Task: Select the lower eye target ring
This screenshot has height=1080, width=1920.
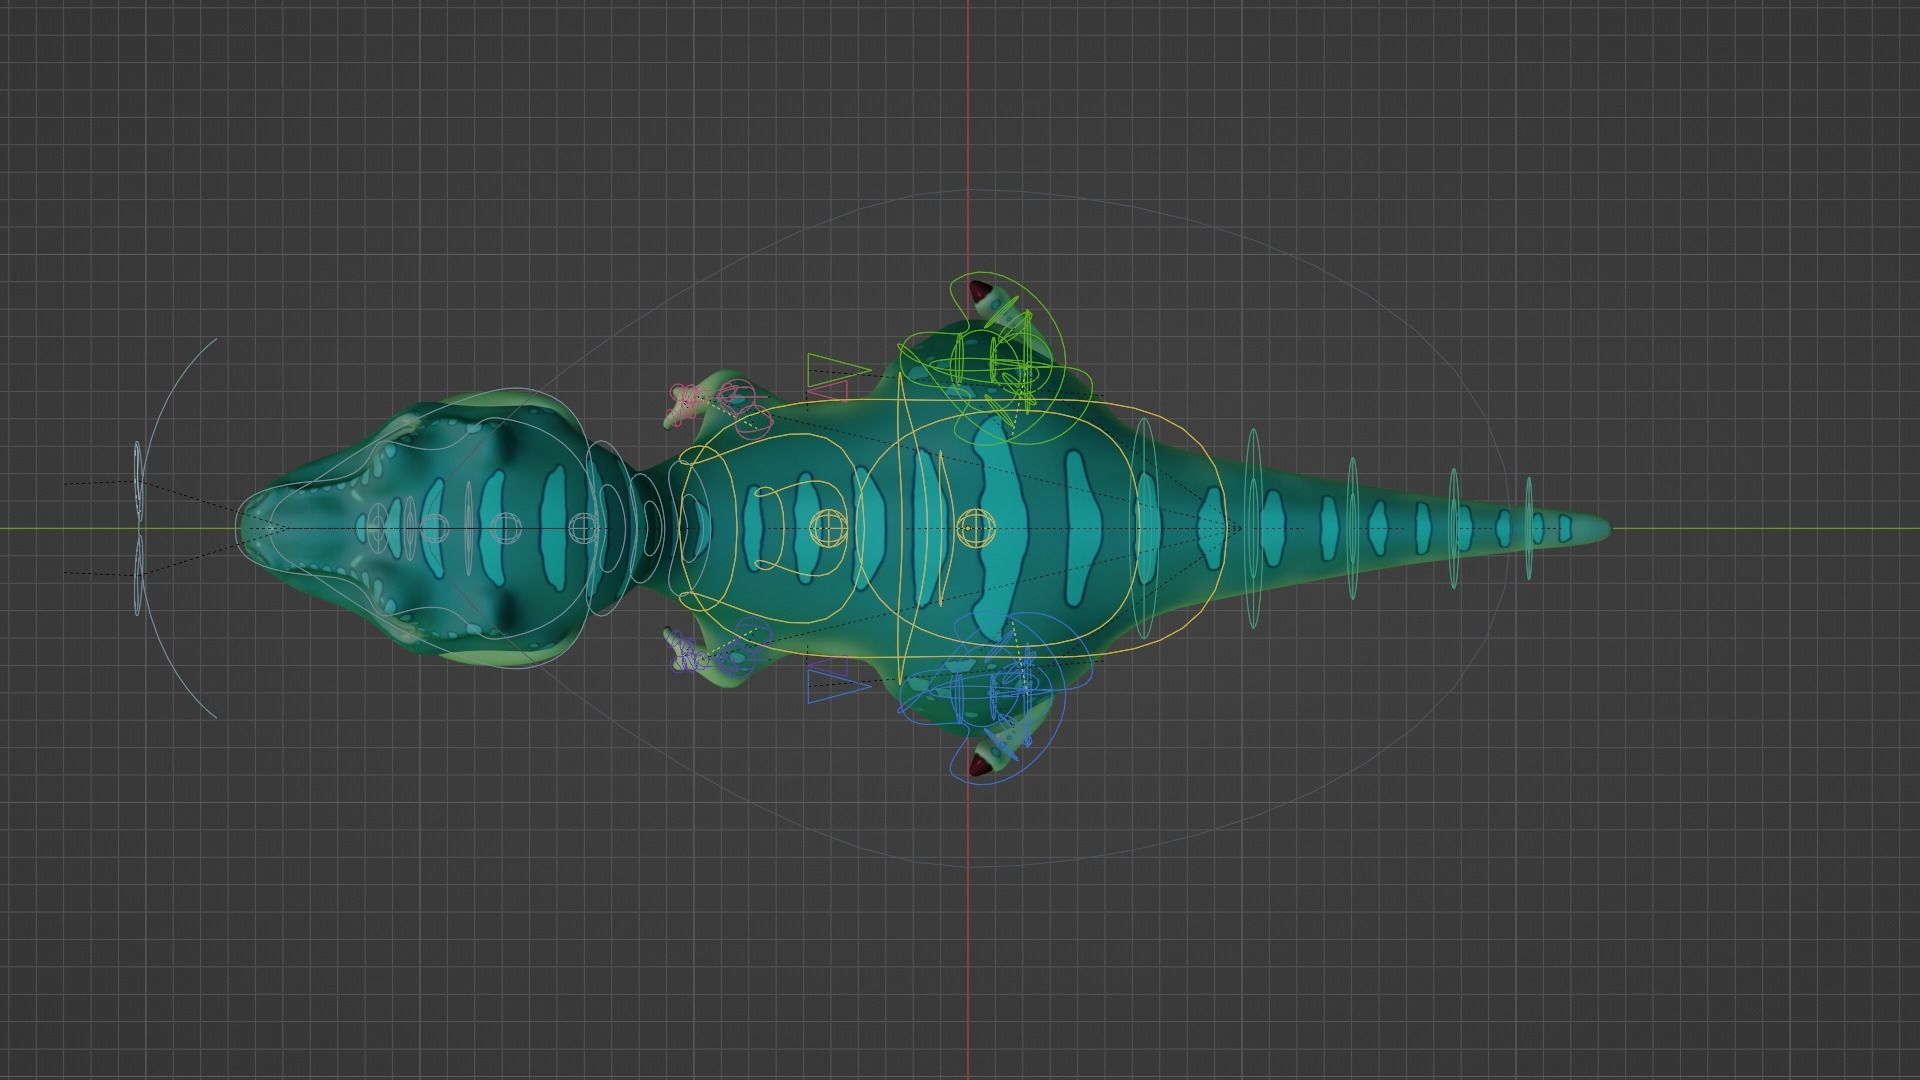Action: click(x=139, y=573)
